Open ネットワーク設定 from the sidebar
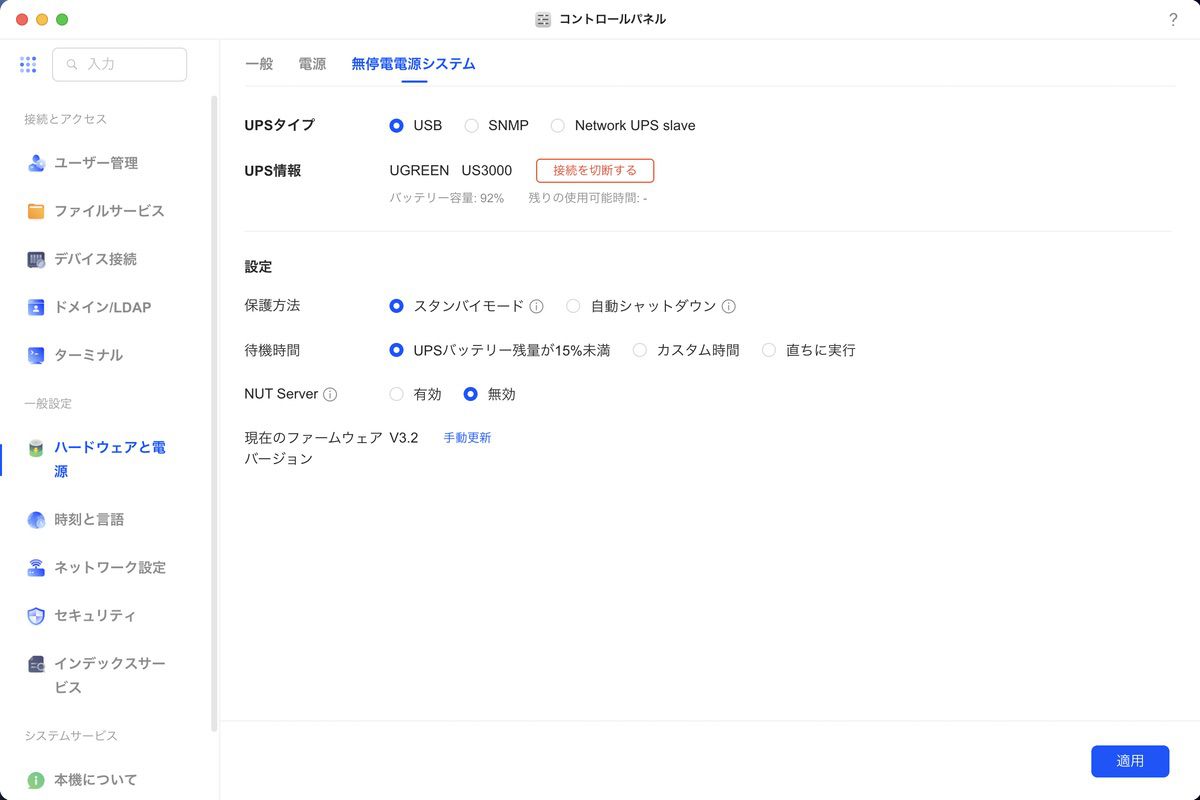This screenshot has width=1200, height=800. [x=109, y=567]
